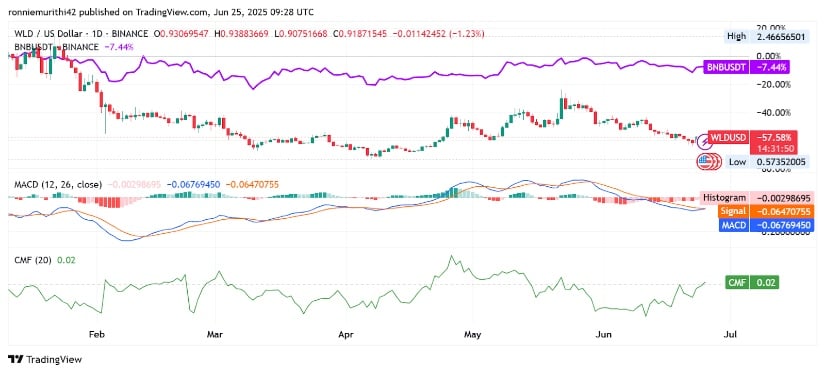Click the purple lightning icon near WLDUSD
Viewport: 825px width, 373px height.
pos(704,142)
